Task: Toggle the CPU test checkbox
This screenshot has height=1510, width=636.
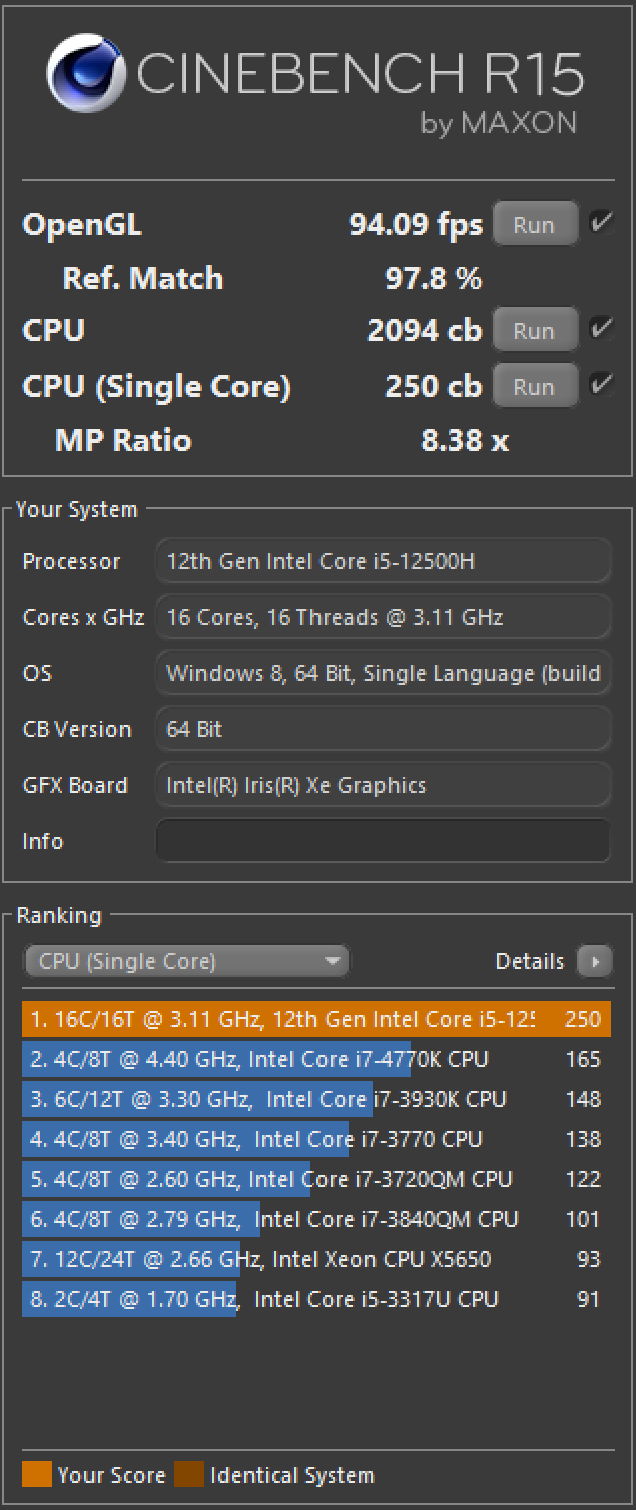Action: (601, 328)
